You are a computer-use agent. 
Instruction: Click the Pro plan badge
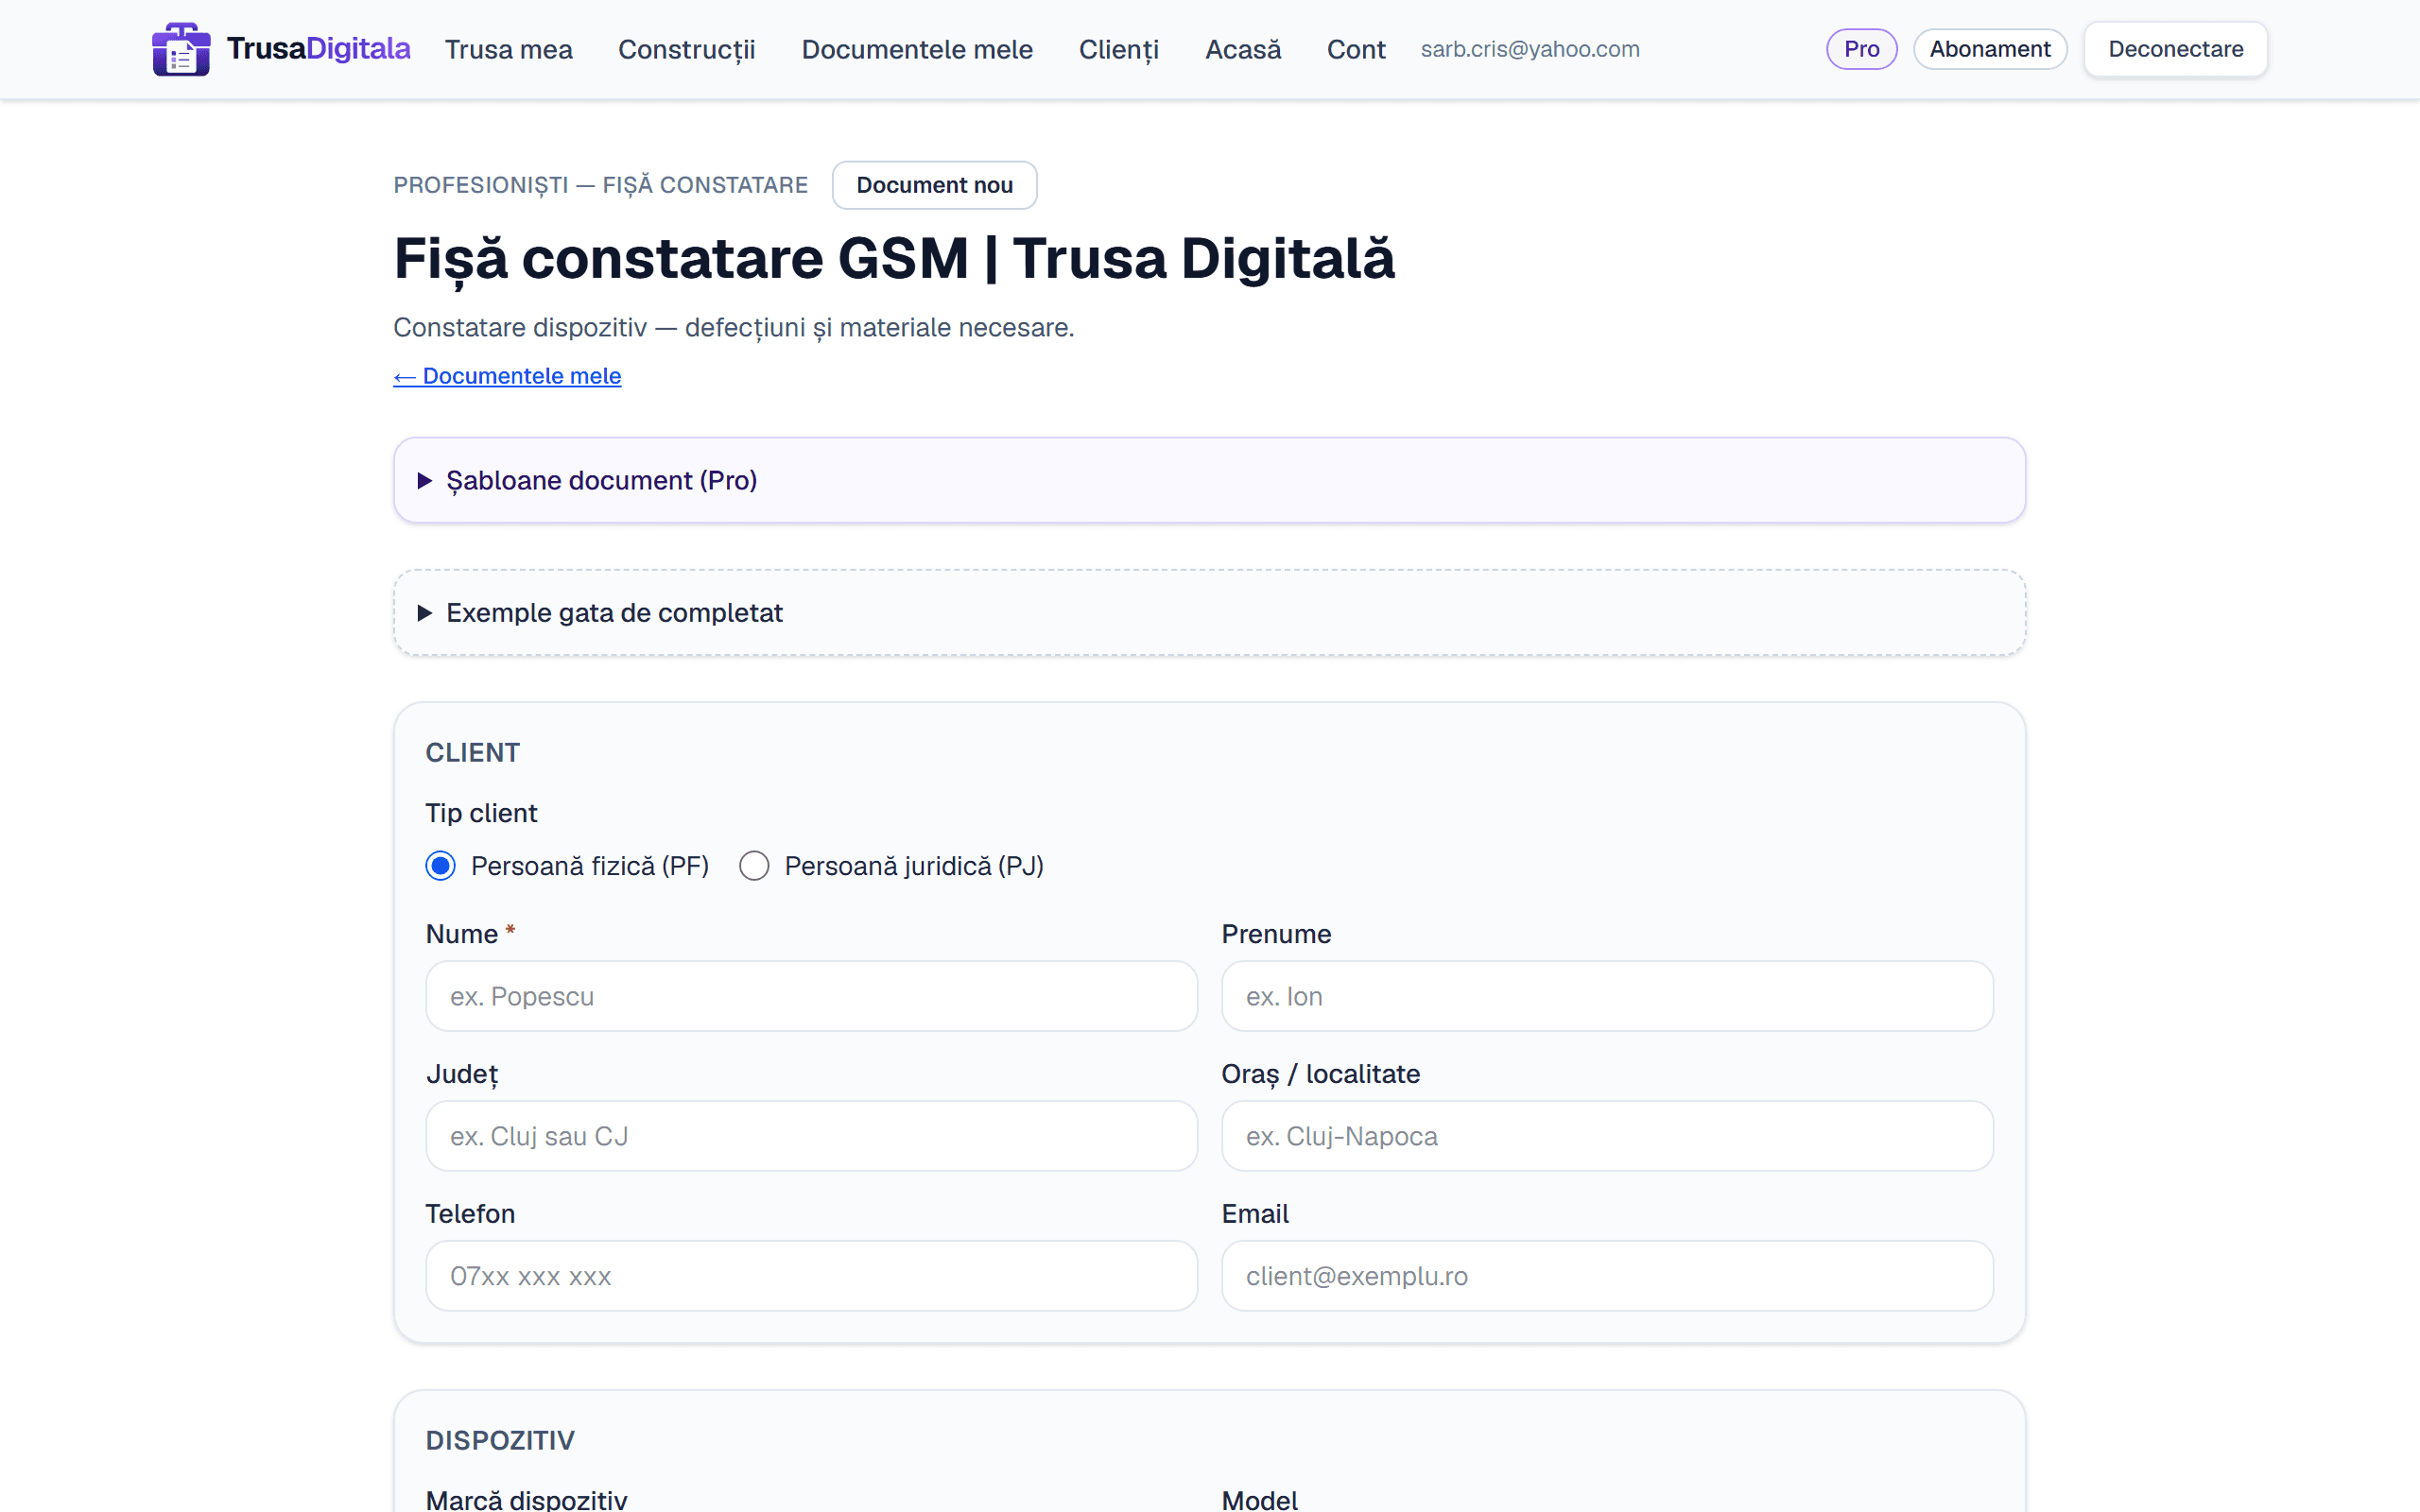coord(1861,49)
